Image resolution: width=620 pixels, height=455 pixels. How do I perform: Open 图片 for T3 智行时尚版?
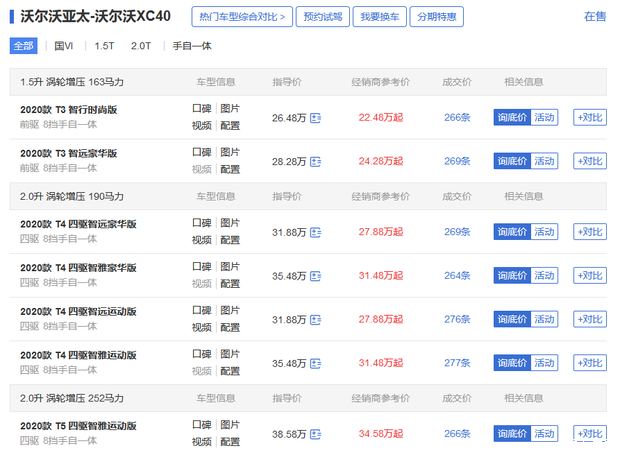coord(230,109)
